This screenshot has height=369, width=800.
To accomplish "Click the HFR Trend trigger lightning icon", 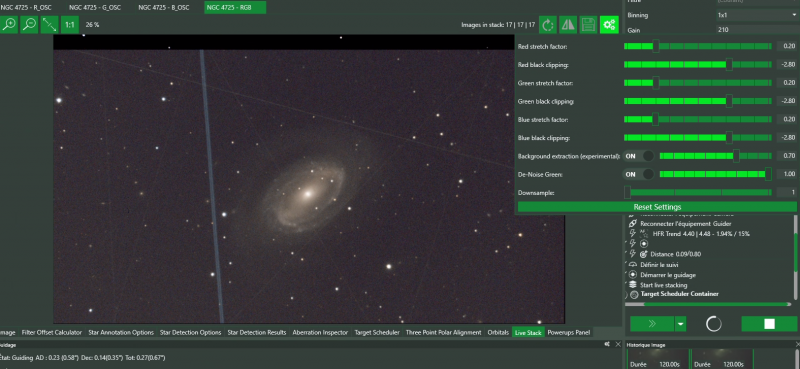I will (x=633, y=233).
